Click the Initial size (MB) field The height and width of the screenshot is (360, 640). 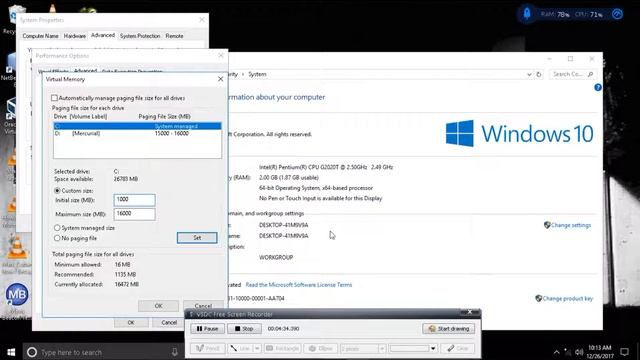(134, 200)
